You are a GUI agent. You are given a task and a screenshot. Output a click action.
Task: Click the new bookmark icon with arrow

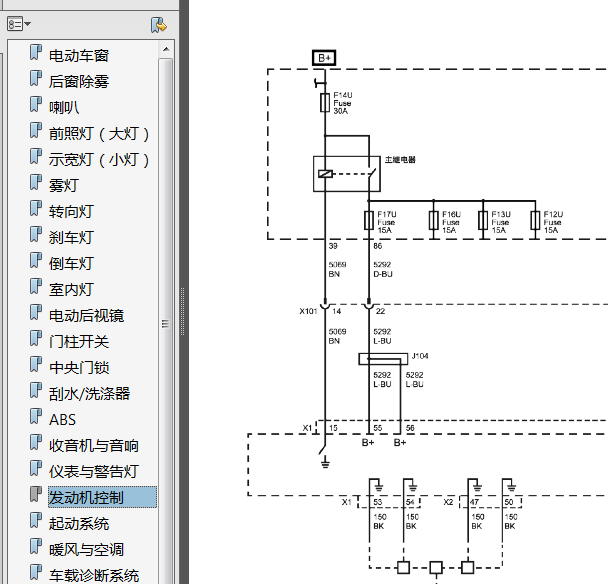159,25
